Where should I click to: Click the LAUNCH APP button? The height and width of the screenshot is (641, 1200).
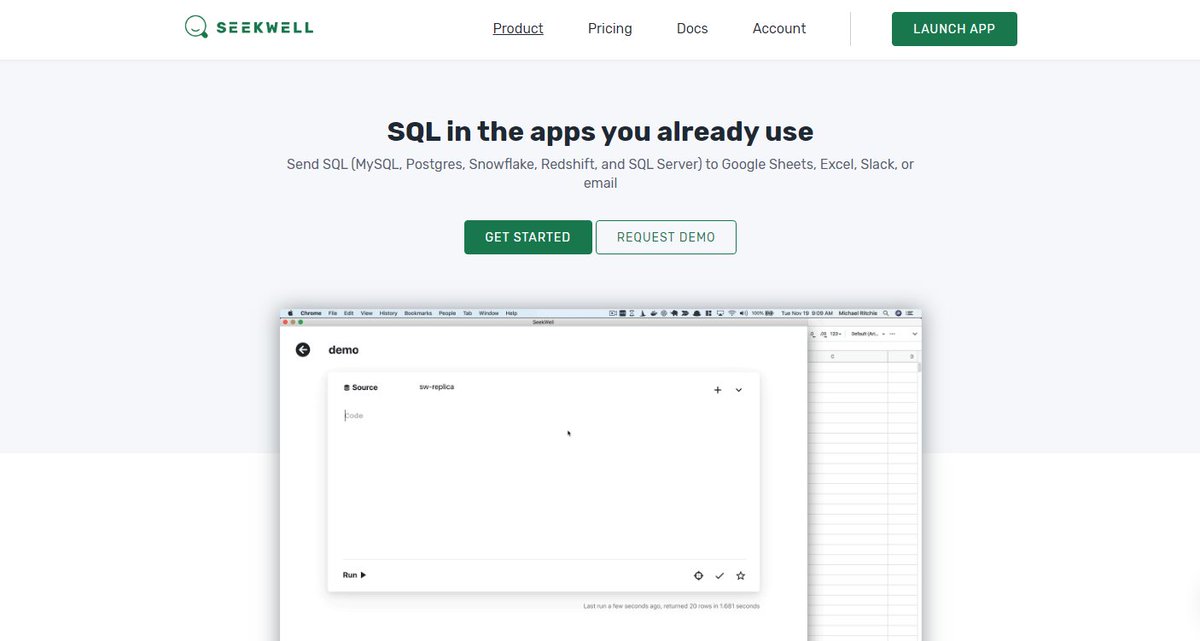point(954,28)
